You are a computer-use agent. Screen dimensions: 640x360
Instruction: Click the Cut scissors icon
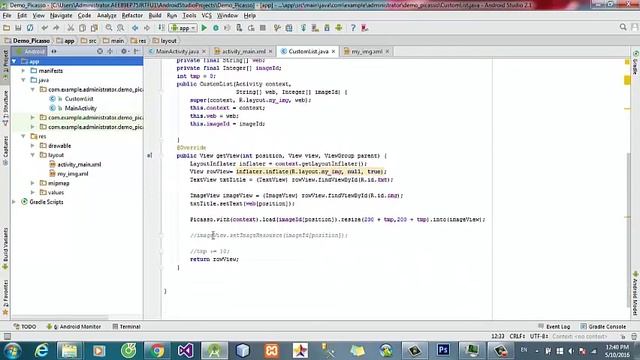(x=70, y=28)
